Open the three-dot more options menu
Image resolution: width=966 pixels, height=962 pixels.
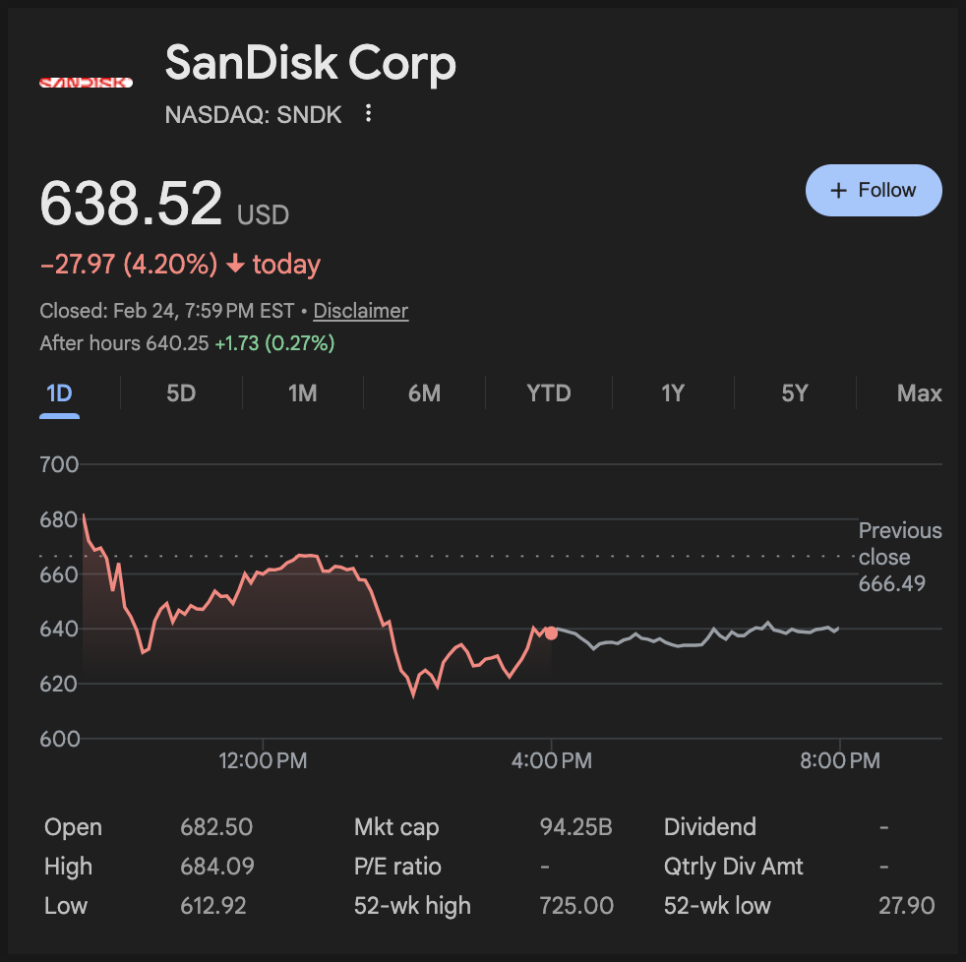[x=368, y=114]
